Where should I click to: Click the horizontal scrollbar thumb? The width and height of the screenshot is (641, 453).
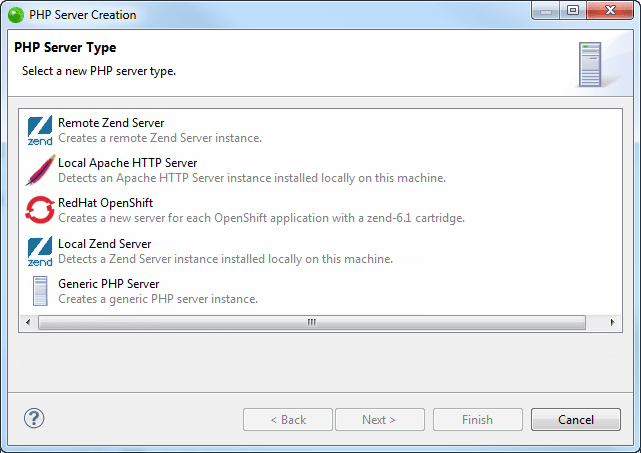coord(312,322)
